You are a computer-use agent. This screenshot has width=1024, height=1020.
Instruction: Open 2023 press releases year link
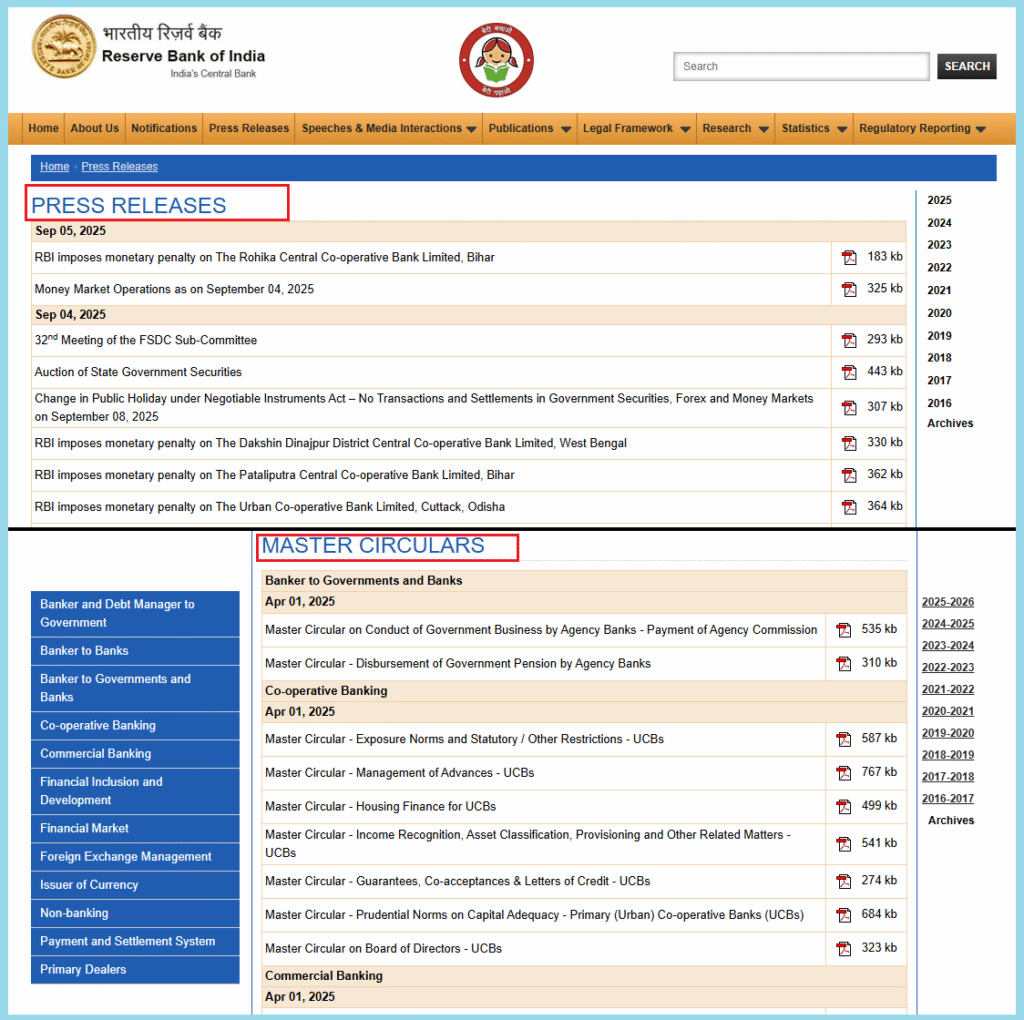939,246
